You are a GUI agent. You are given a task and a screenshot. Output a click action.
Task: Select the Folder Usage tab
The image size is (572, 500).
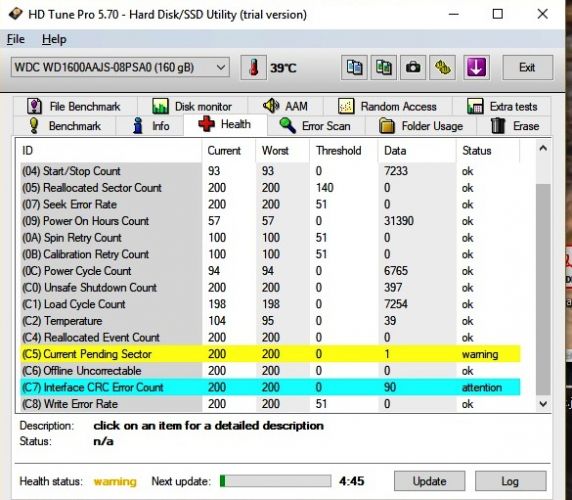click(421, 126)
